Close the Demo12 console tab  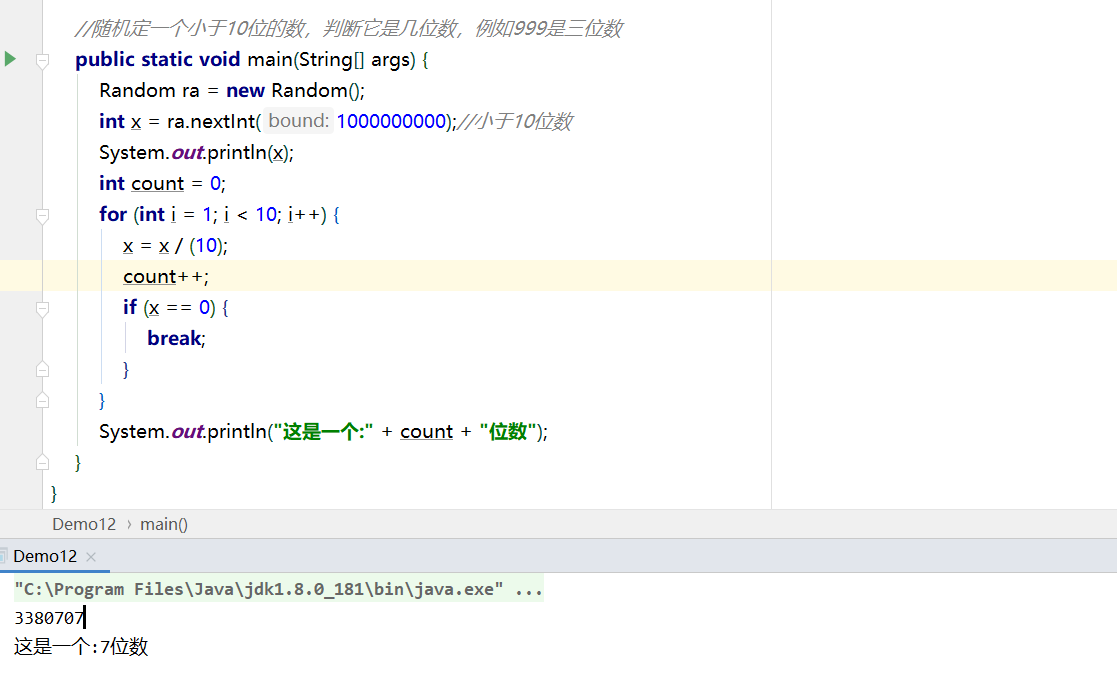point(90,557)
